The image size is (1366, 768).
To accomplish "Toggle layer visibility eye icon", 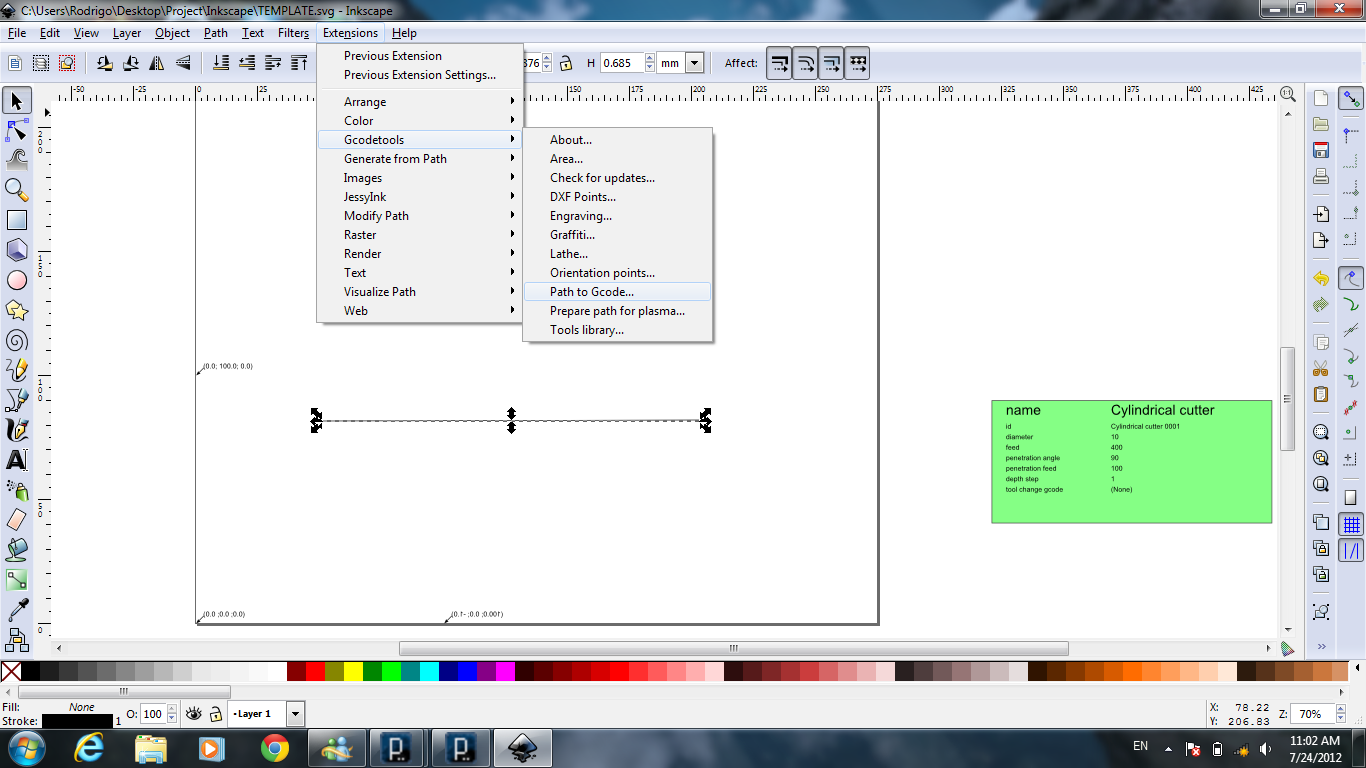I will (193, 714).
